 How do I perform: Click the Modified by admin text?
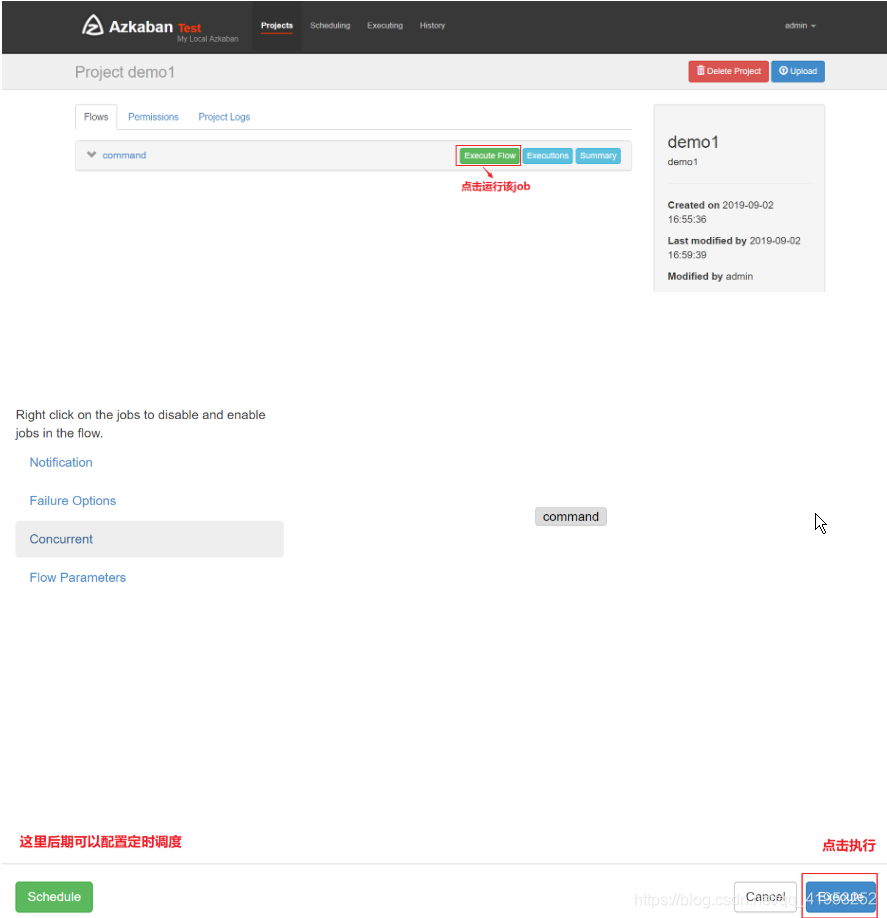click(x=710, y=276)
